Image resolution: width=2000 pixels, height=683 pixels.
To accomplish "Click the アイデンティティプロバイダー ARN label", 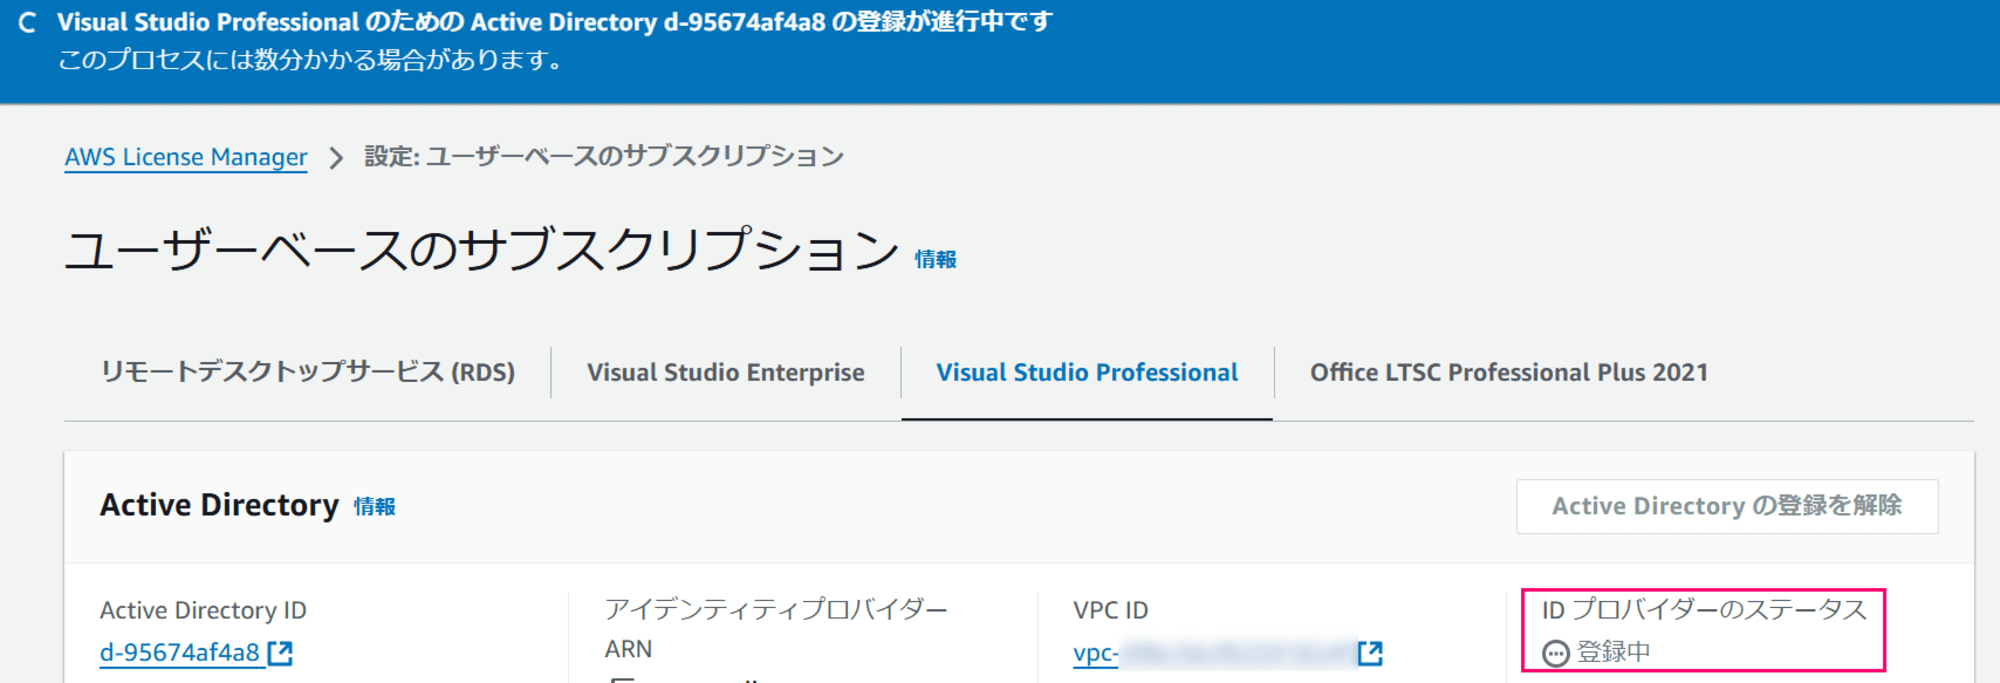I will pyautogui.click(x=776, y=629).
